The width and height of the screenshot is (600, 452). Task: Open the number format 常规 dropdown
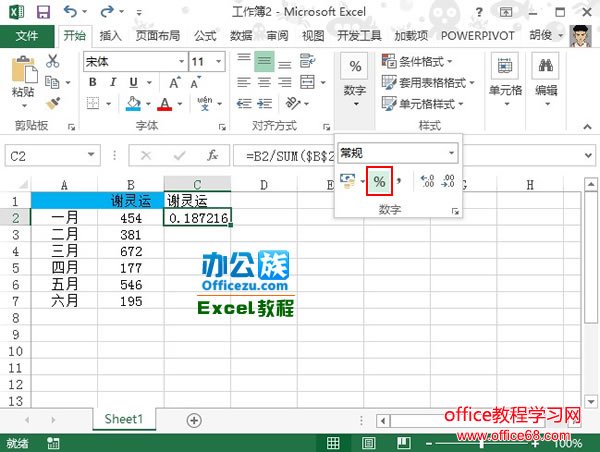[452, 153]
